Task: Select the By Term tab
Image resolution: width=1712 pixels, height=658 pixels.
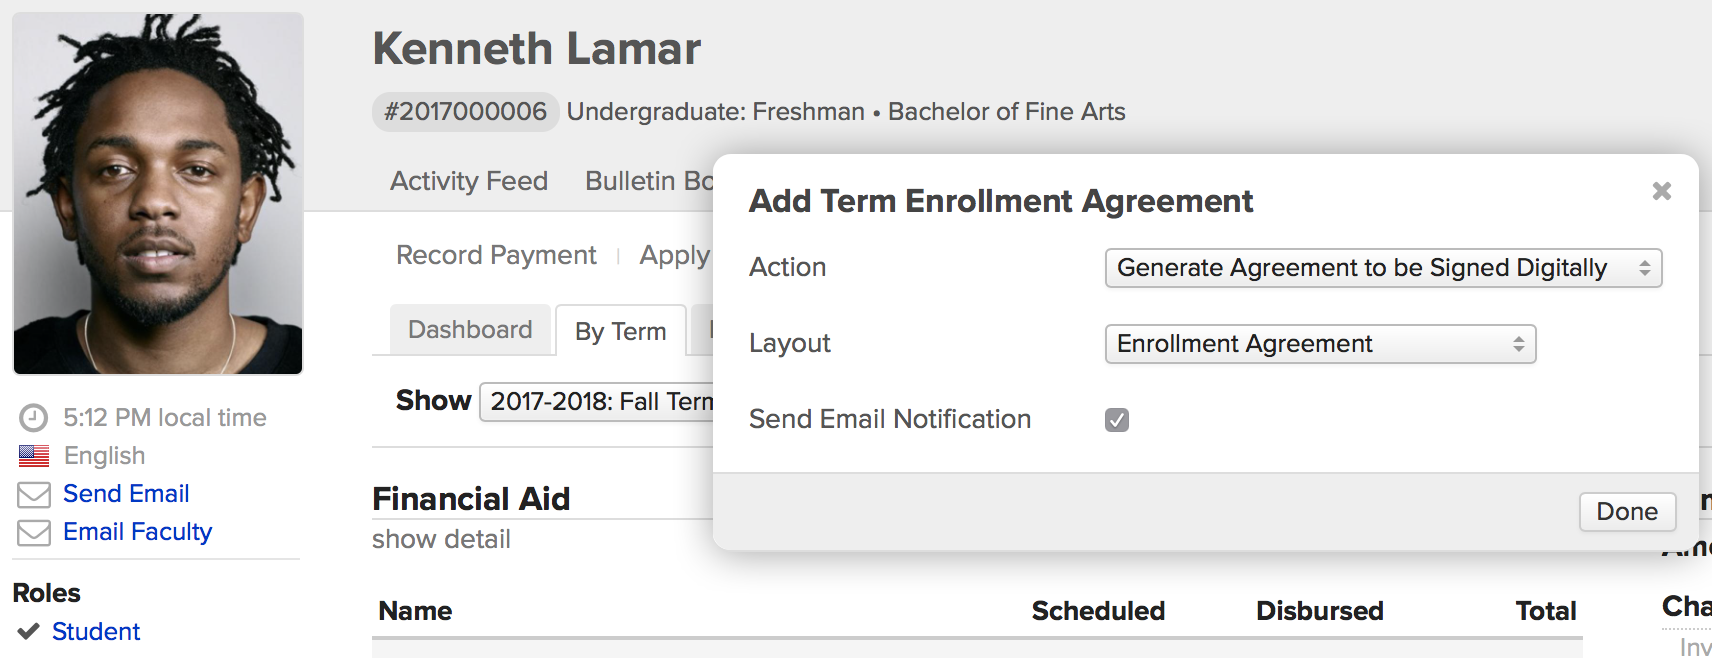Action: tap(620, 331)
